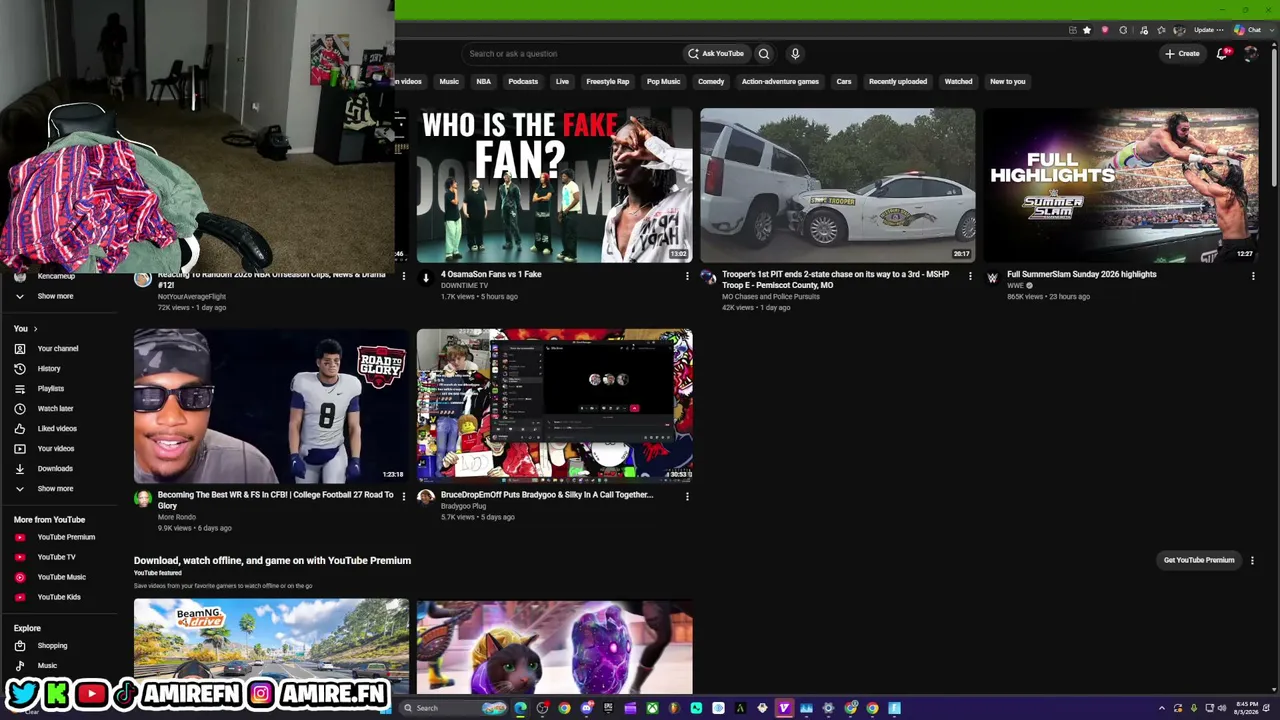Select the NBA filter chip
1280x720 pixels.
click(x=484, y=82)
